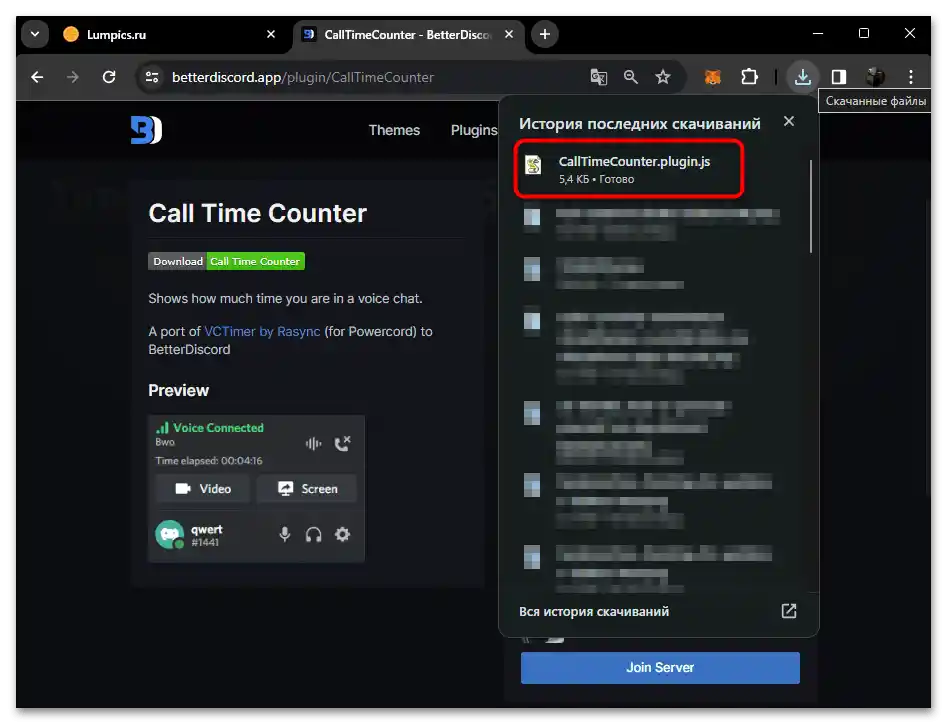Click the plugin preview image
Image resolution: width=947 pixels, height=724 pixels.
point(256,489)
